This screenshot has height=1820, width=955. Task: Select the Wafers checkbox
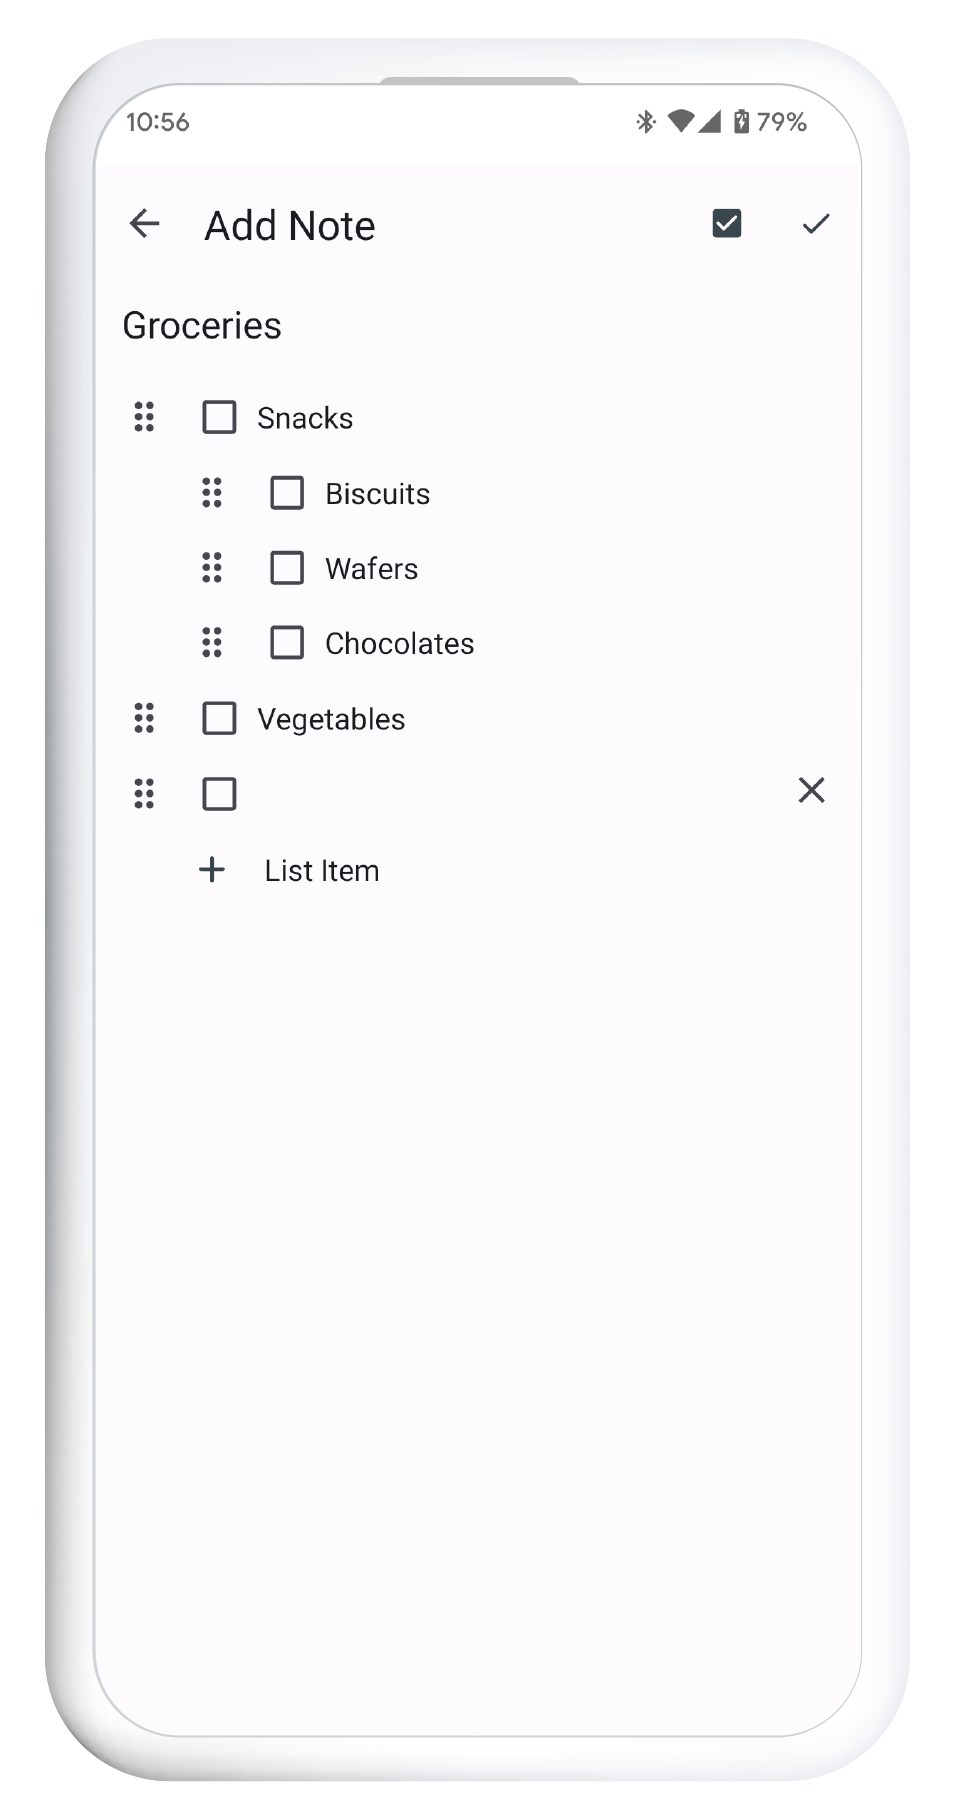point(287,568)
